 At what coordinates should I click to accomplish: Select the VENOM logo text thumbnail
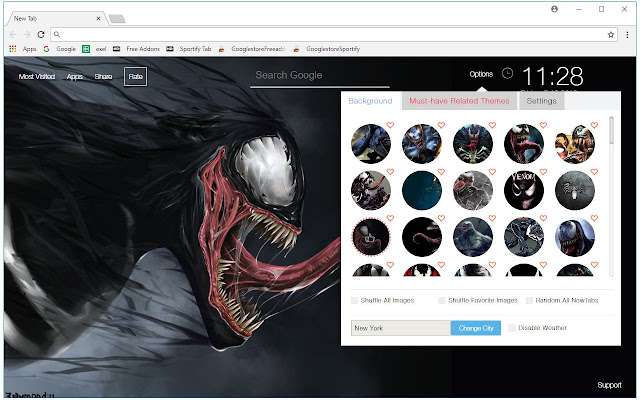coord(524,190)
